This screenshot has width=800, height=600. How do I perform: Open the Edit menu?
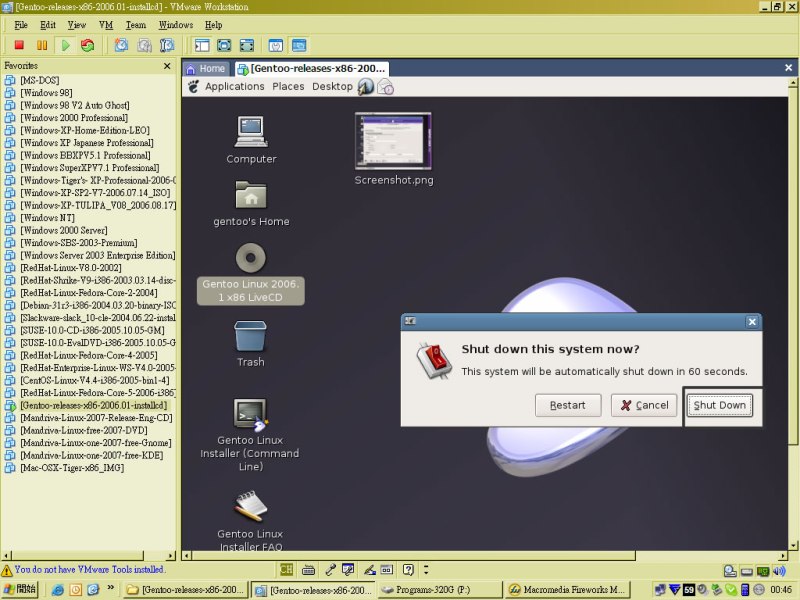tap(48, 25)
